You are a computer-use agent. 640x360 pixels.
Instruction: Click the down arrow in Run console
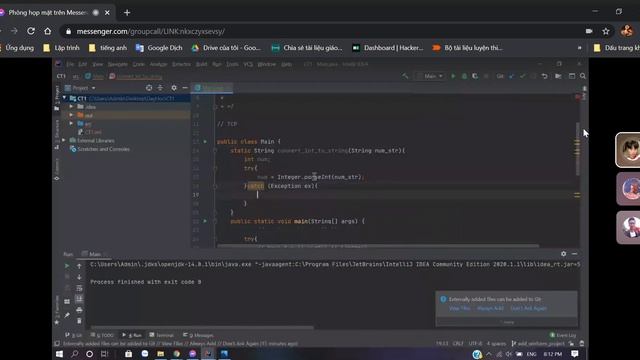(x=79, y=277)
